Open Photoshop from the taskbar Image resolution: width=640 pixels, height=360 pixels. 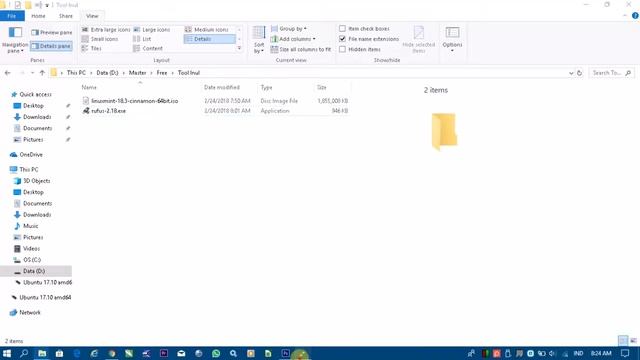(x=285, y=353)
